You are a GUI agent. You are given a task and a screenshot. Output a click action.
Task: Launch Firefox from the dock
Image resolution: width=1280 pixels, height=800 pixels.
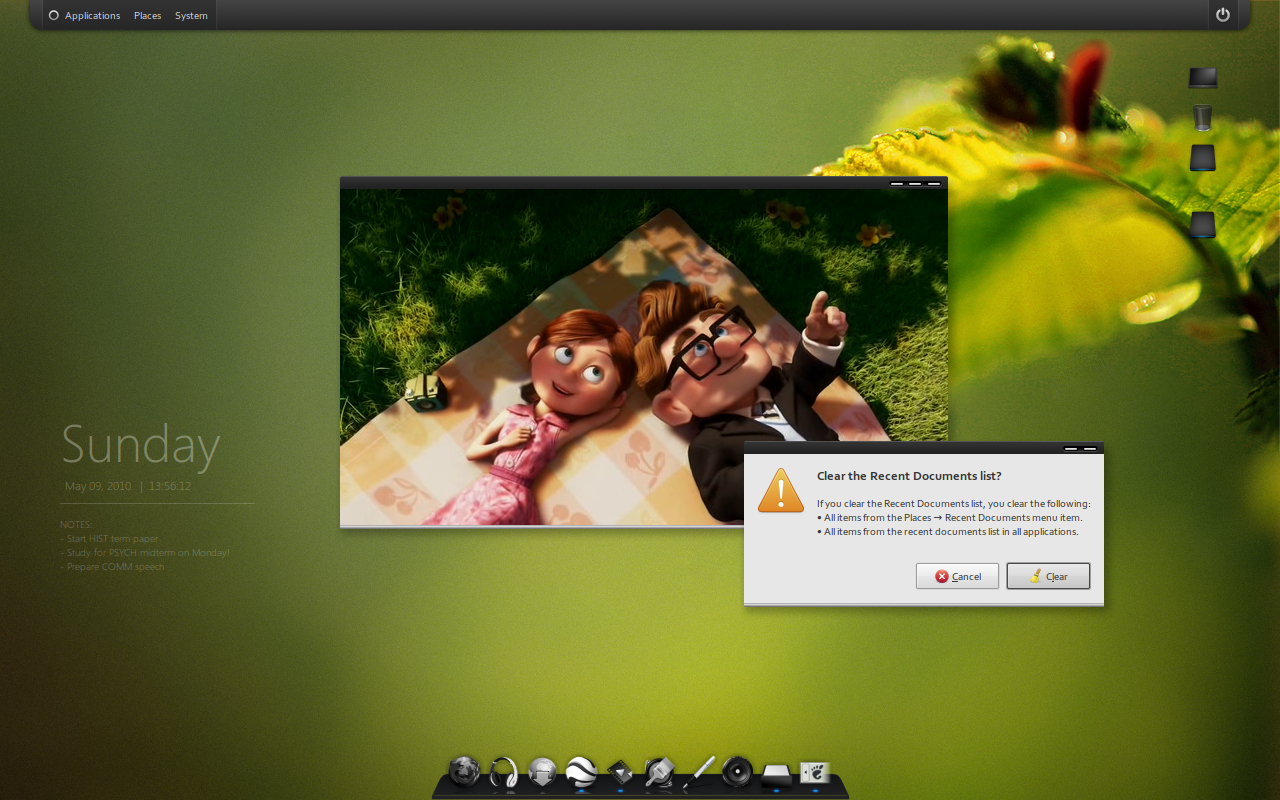point(464,771)
